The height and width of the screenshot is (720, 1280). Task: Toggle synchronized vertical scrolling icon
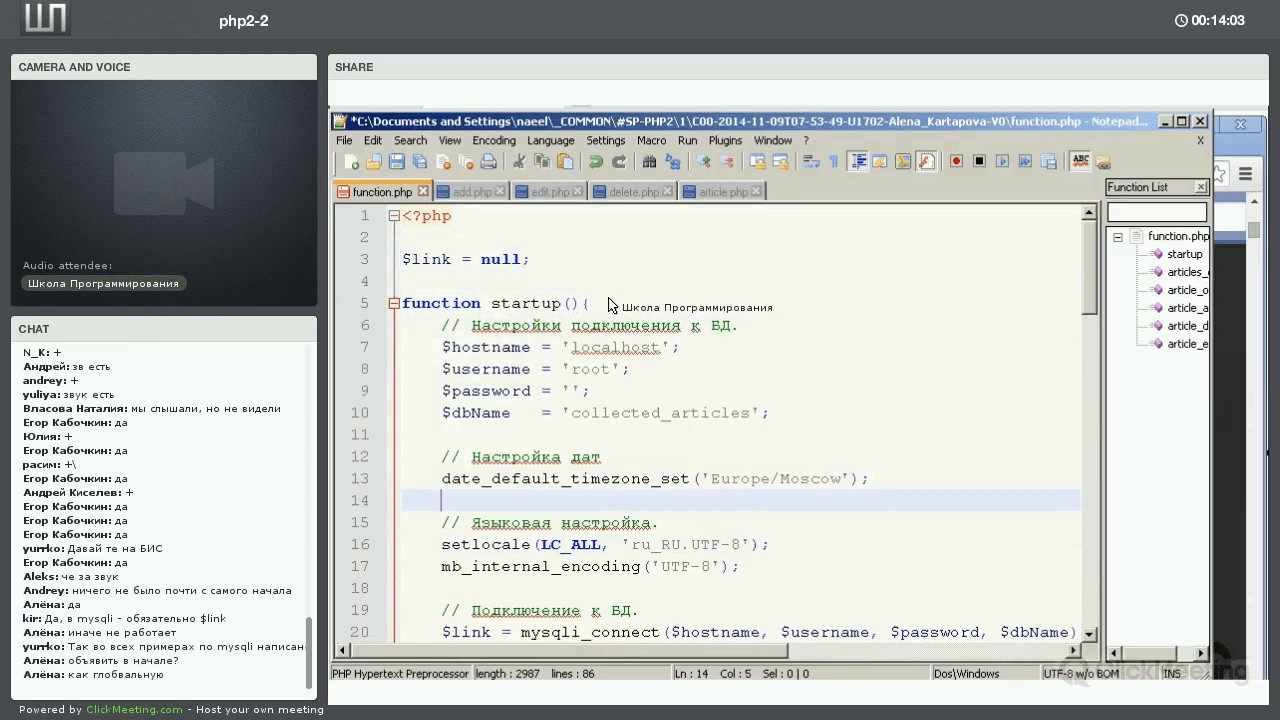(757, 162)
